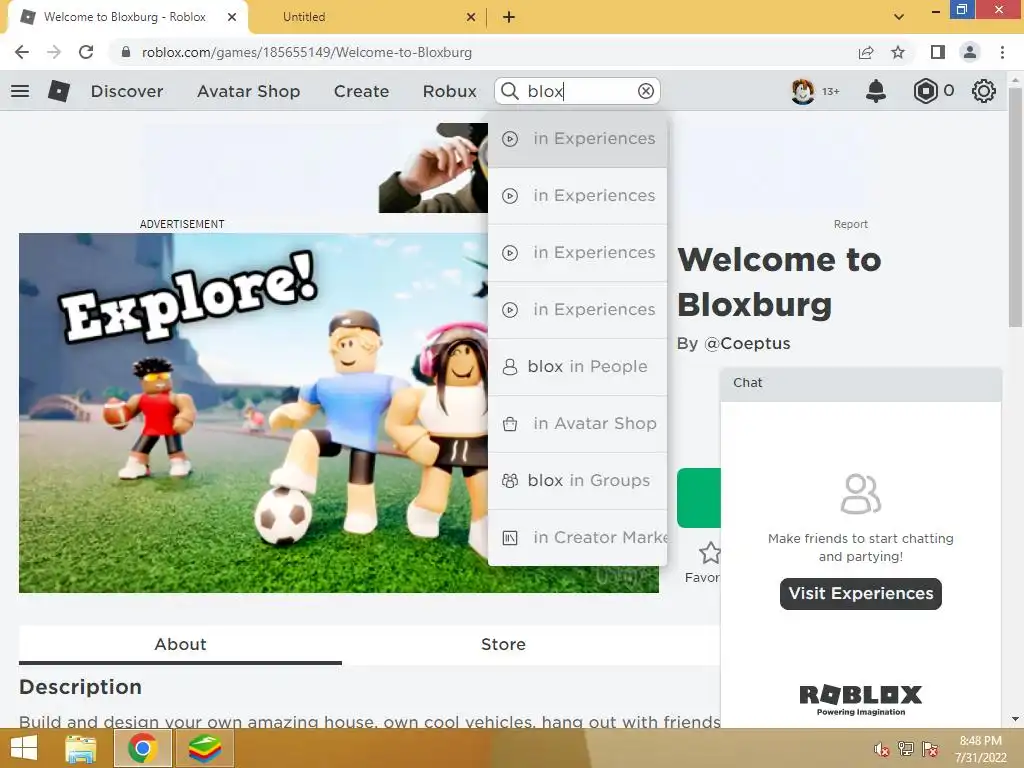This screenshot has height=768, width=1024.
Task: Open the settings gear menu
Action: point(984,91)
